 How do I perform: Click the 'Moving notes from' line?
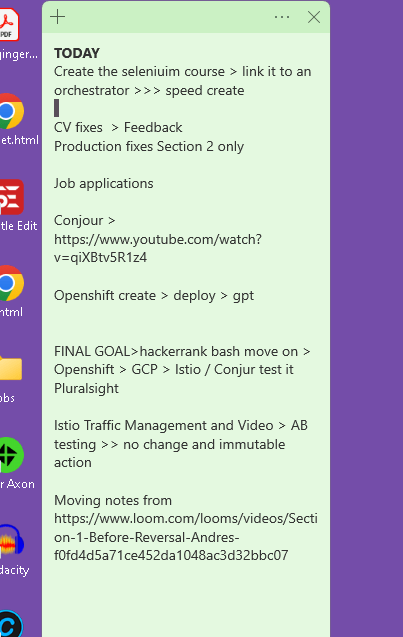pos(113,500)
